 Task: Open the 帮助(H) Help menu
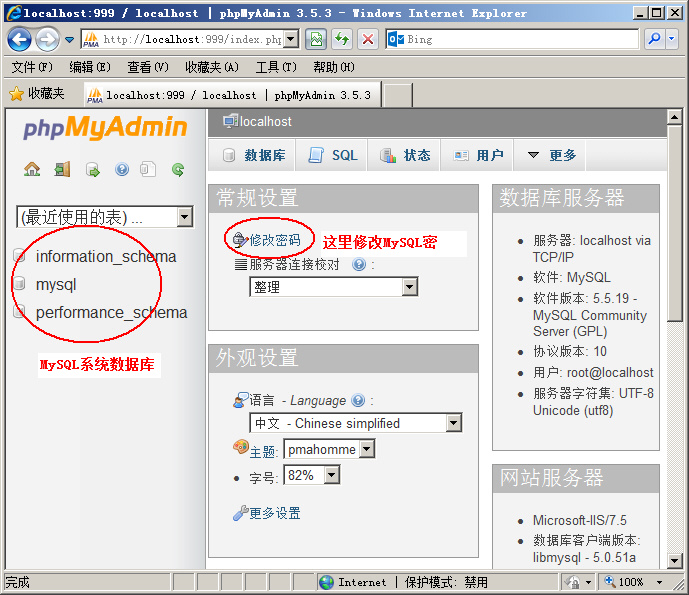334,67
